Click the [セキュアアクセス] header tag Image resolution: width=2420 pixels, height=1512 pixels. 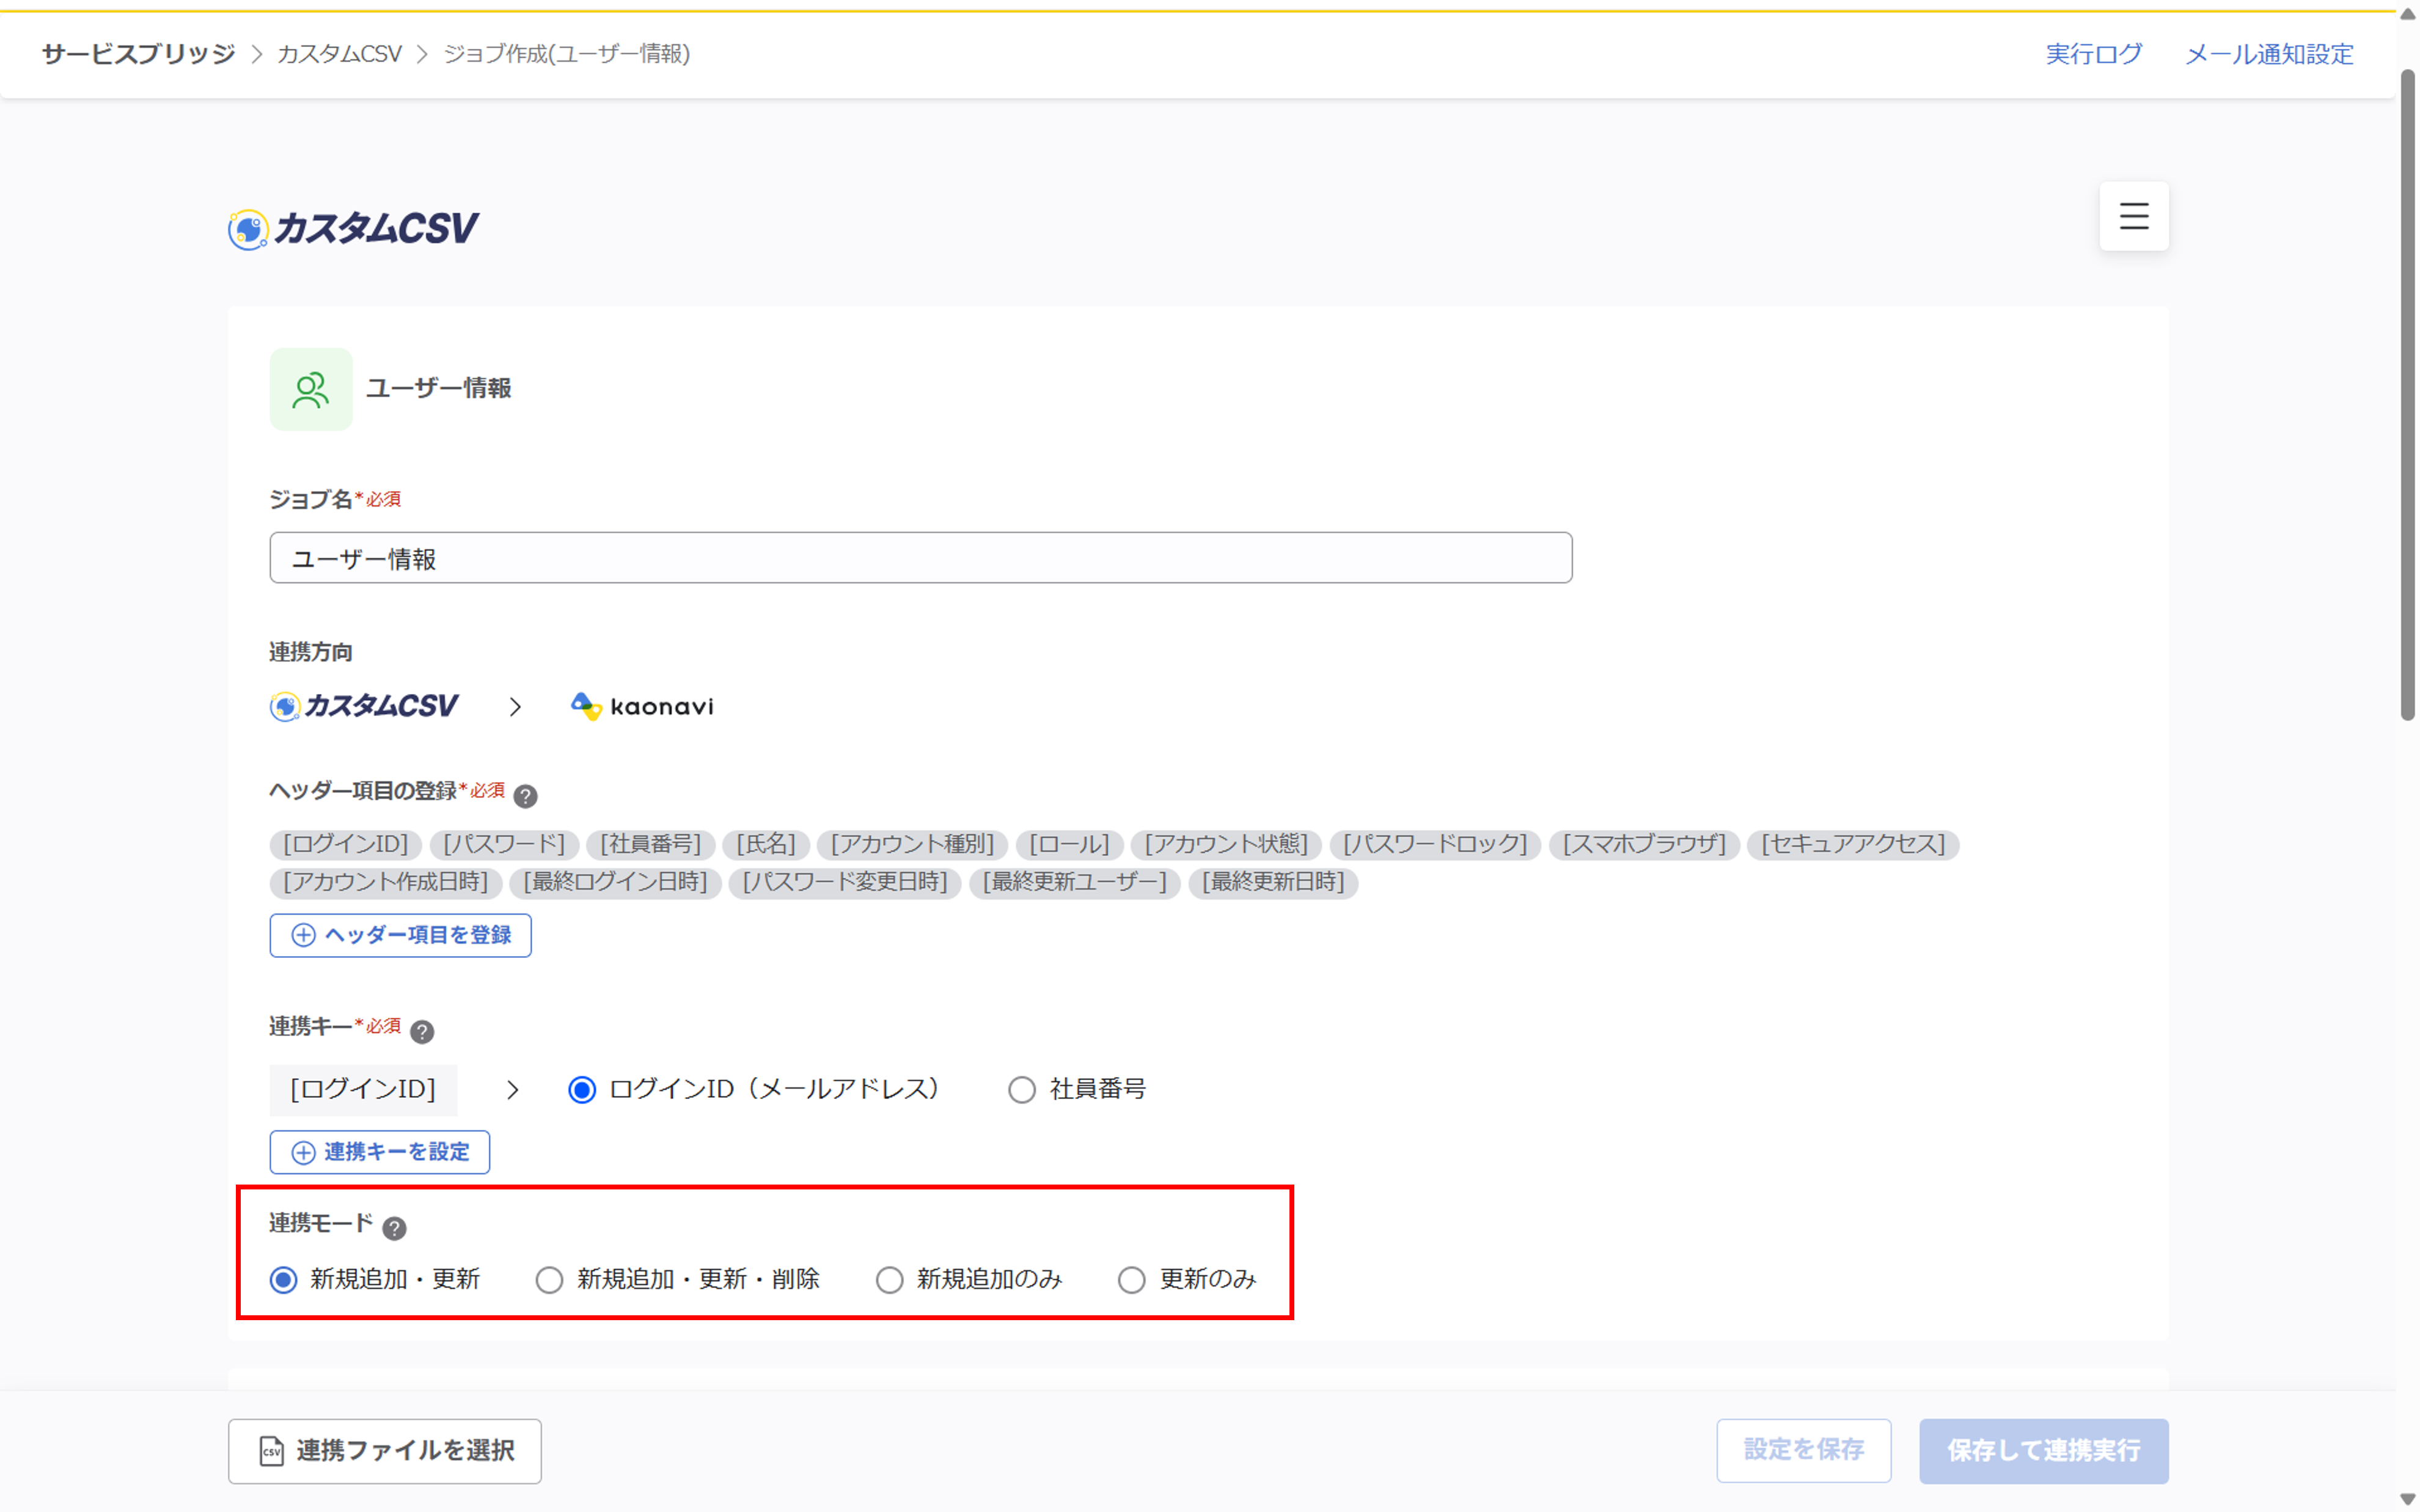1853,845
